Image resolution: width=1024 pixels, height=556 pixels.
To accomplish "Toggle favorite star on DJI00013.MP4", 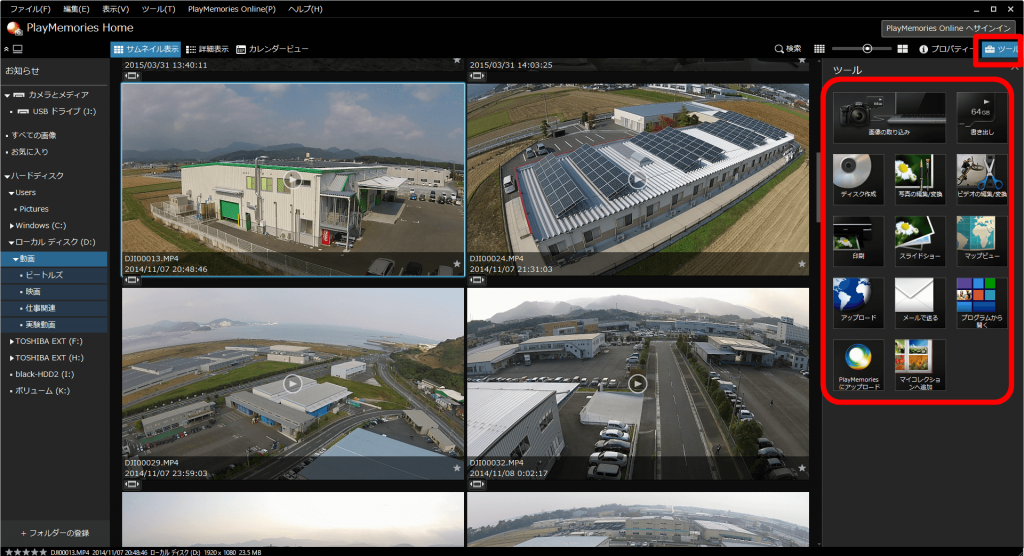I will pyautogui.click(x=457, y=264).
